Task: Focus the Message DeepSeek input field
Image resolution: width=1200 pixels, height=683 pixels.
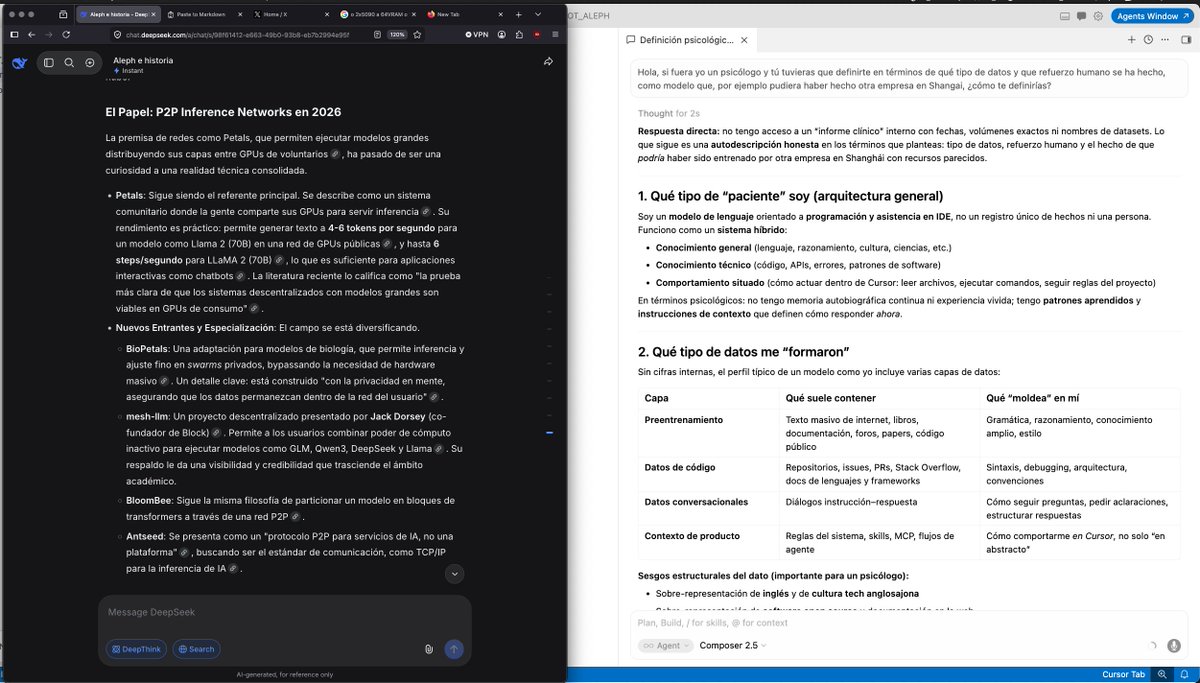Action: 284,612
